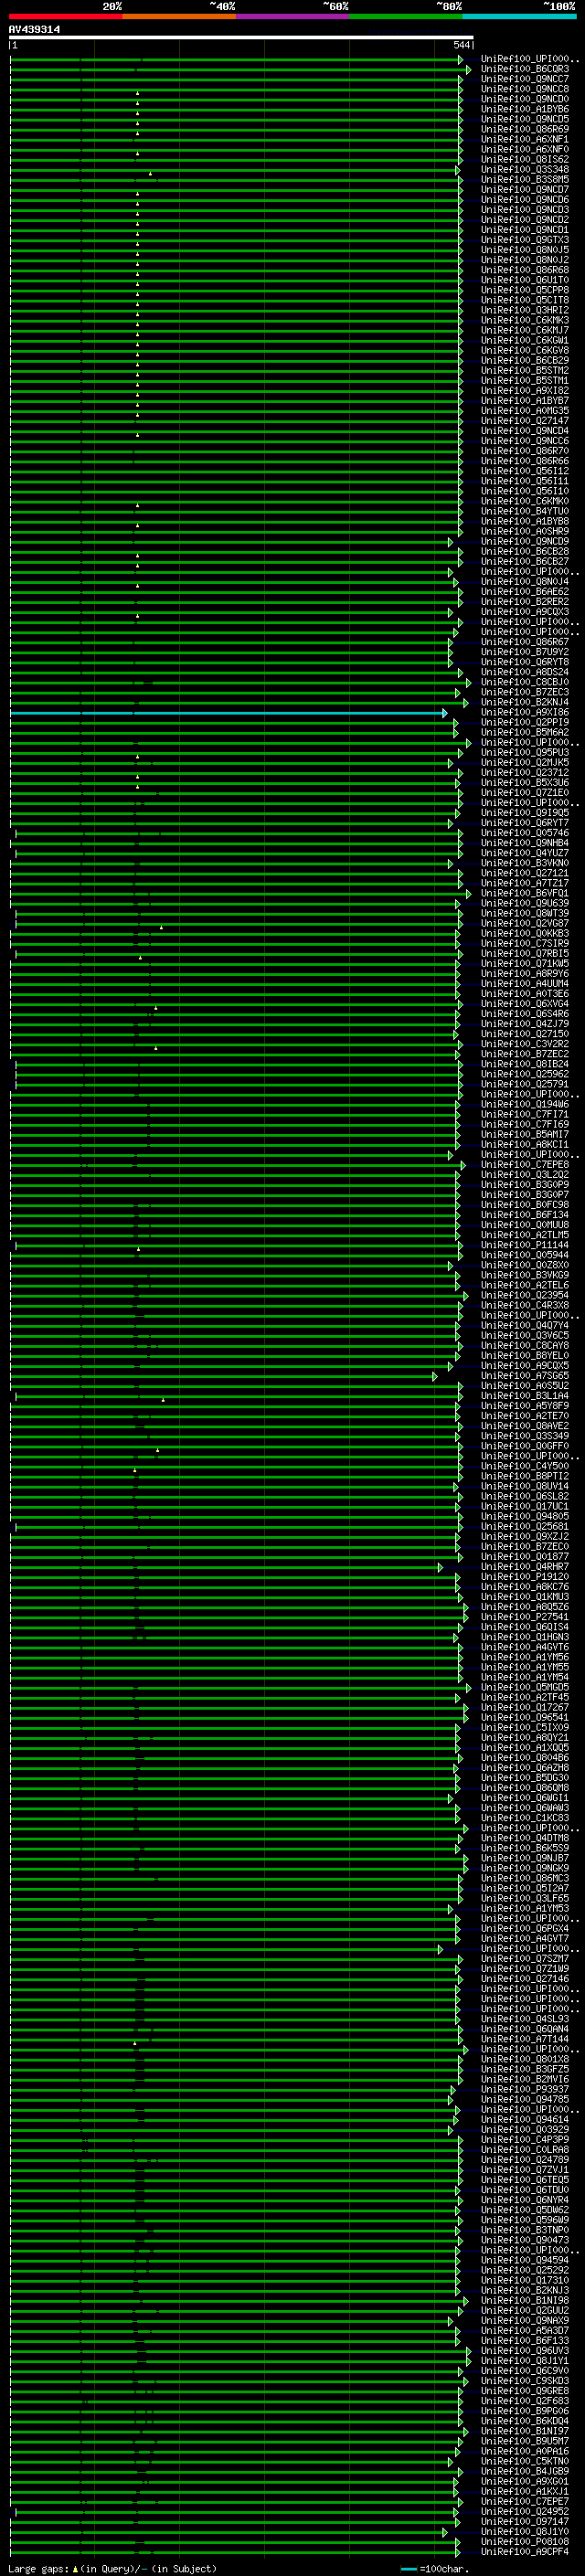The height and width of the screenshot is (2576, 585).
Task: Open hit UniRef100_B3VKN0
Action: [525, 864]
